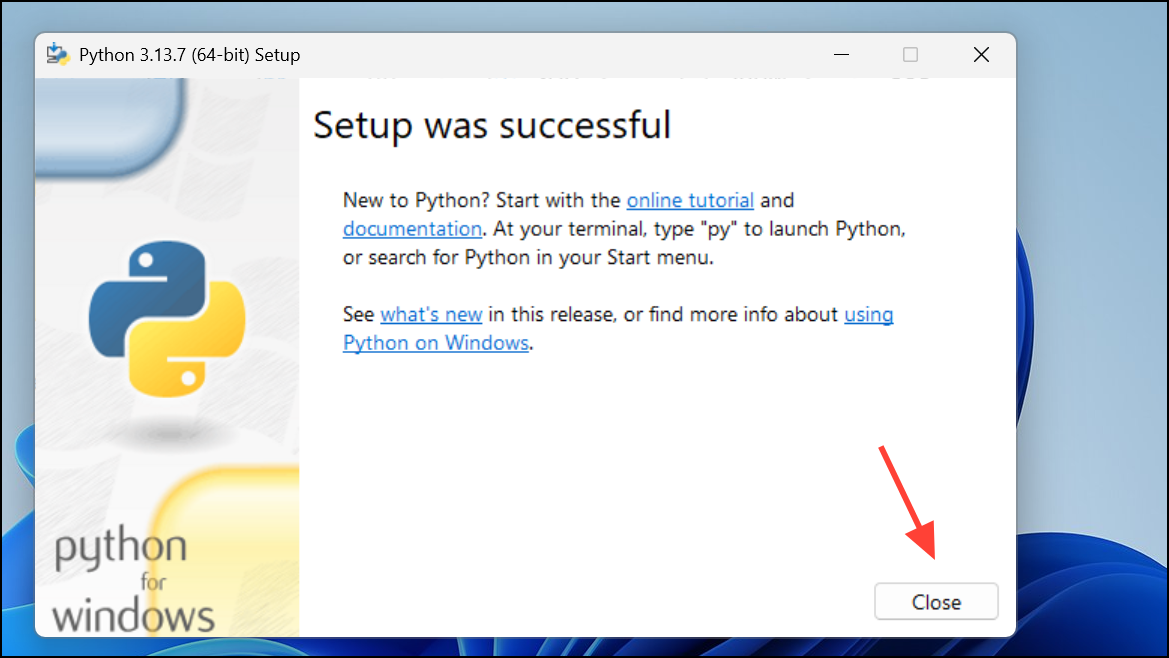Maximize the Python setup window
Image resolution: width=1169 pixels, height=658 pixels.
click(910, 55)
